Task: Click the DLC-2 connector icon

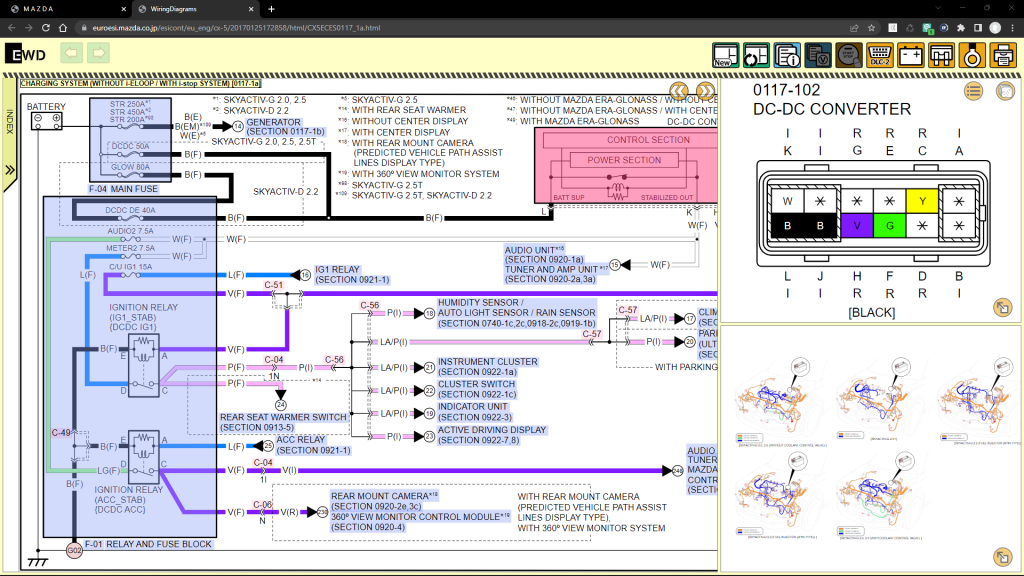Action: coord(880,54)
